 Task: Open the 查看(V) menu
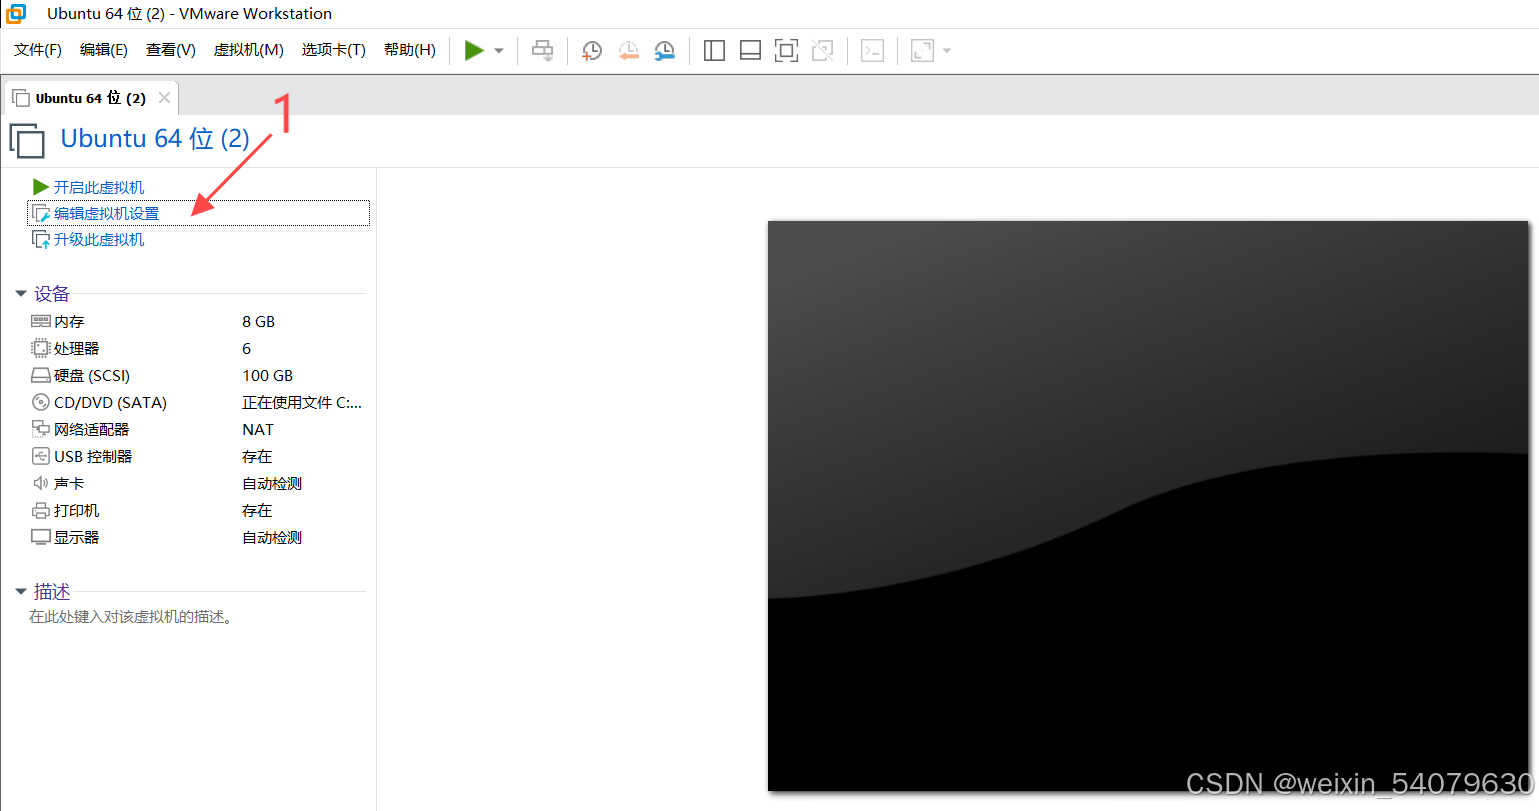pos(171,50)
